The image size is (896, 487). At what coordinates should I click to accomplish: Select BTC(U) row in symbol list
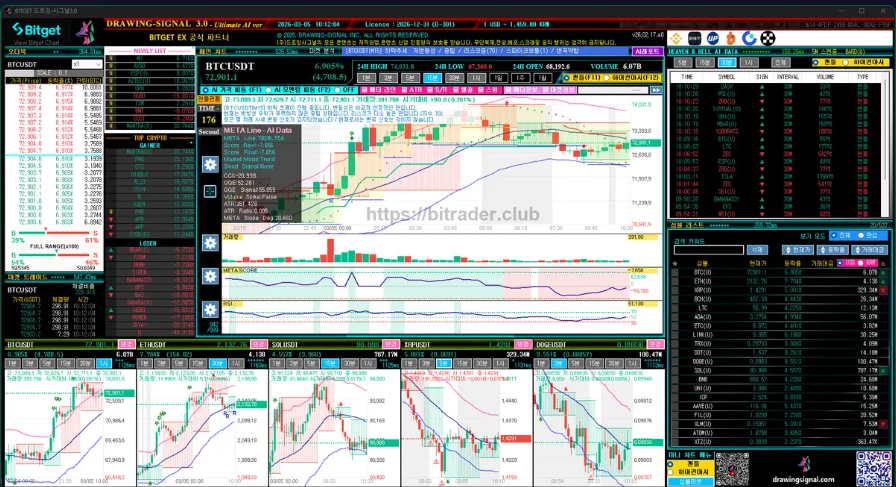780,273
